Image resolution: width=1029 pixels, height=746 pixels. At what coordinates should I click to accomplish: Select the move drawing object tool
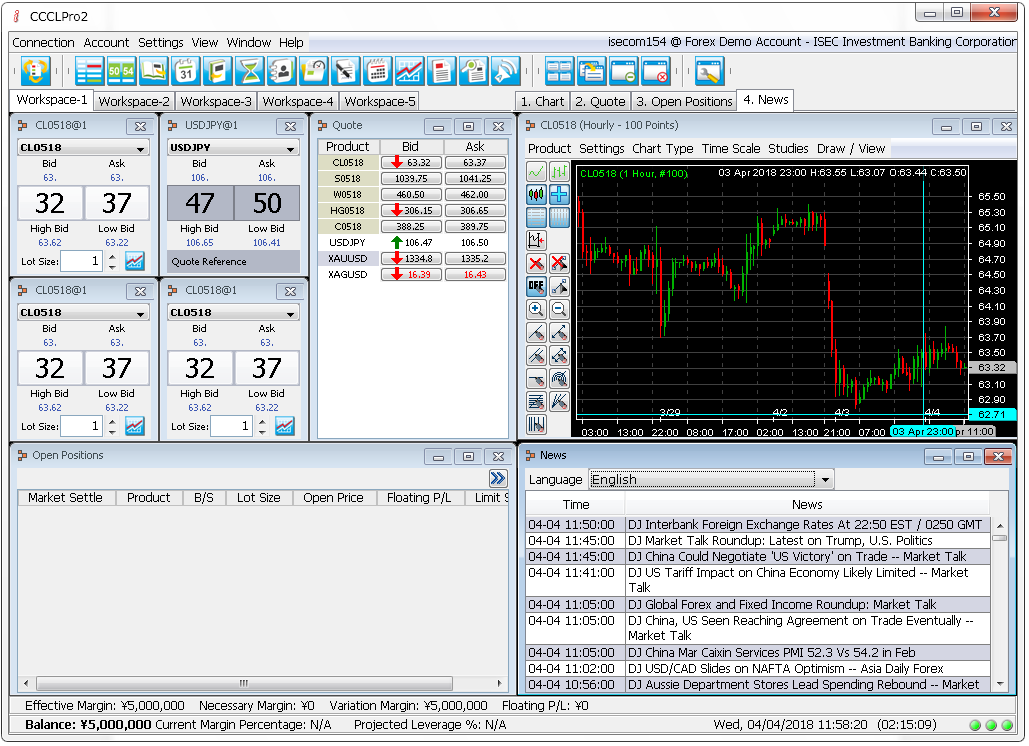(x=559, y=286)
